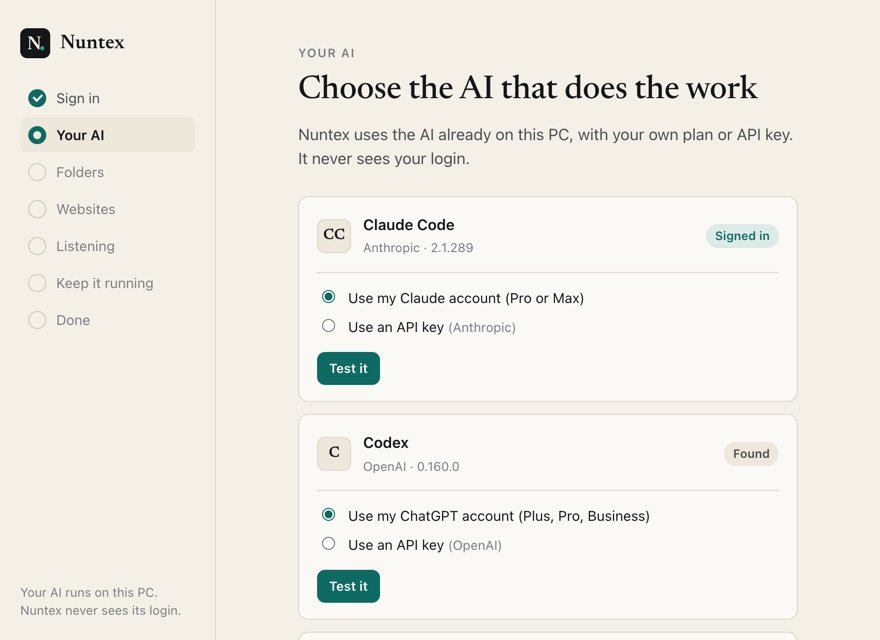Screen dimensions: 880x640
Task: Click the footer note Your AI runs on this PC
Action: [89, 593]
